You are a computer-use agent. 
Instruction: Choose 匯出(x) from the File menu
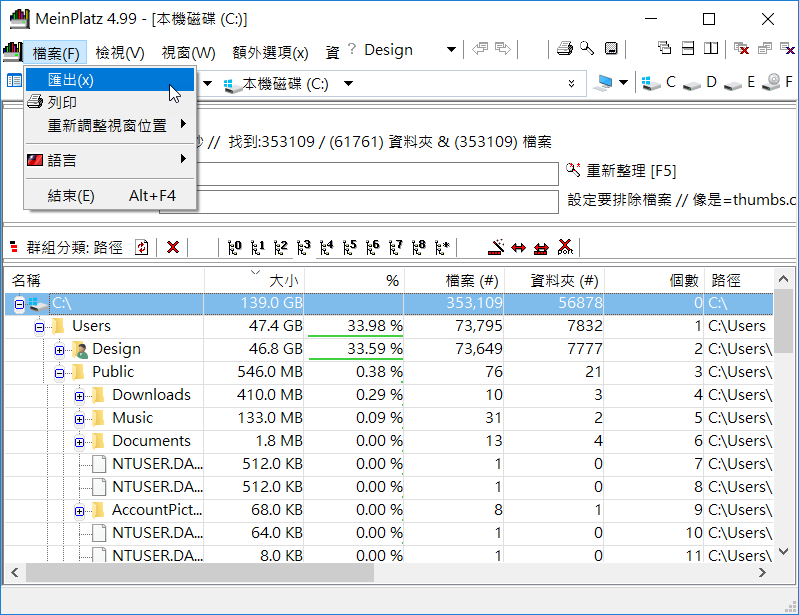coord(71,79)
